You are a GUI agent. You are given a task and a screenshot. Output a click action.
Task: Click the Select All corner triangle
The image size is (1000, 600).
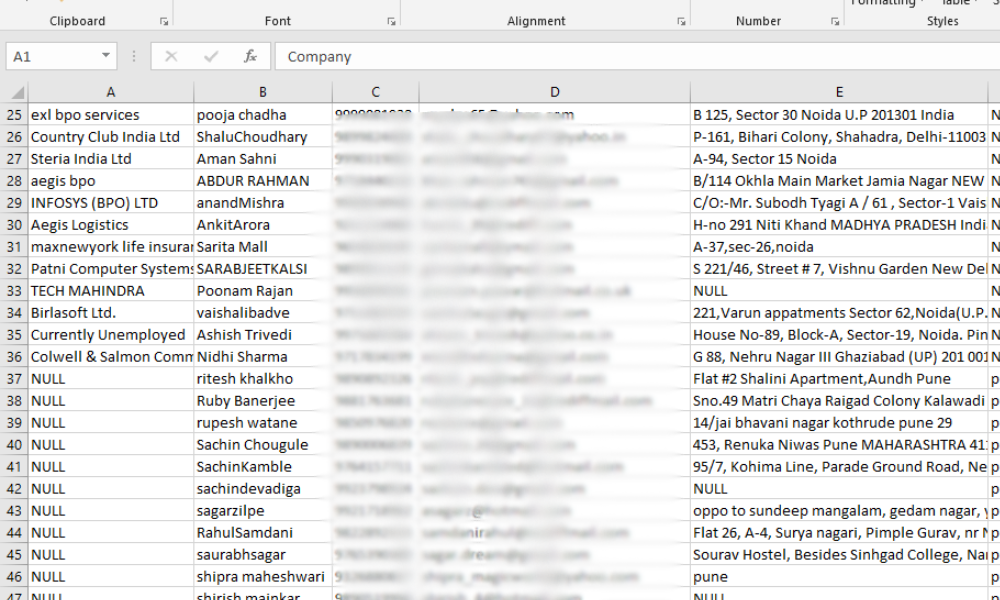point(17,92)
